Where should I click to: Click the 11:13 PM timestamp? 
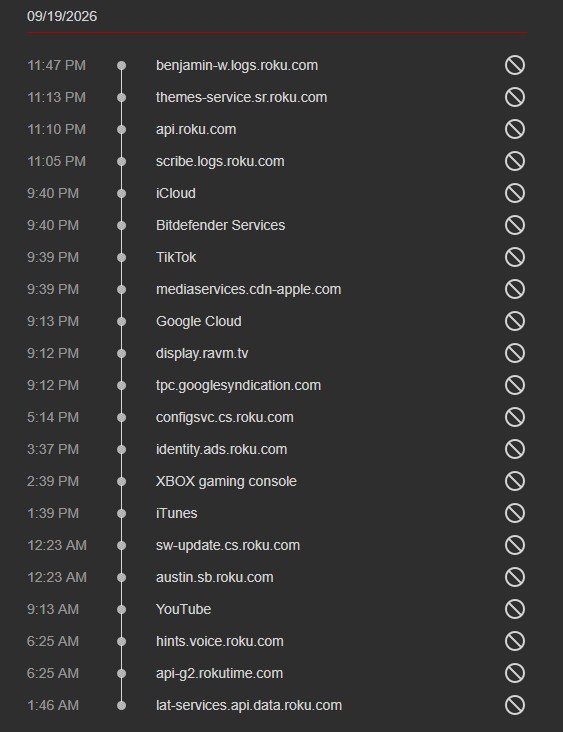tap(56, 97)
